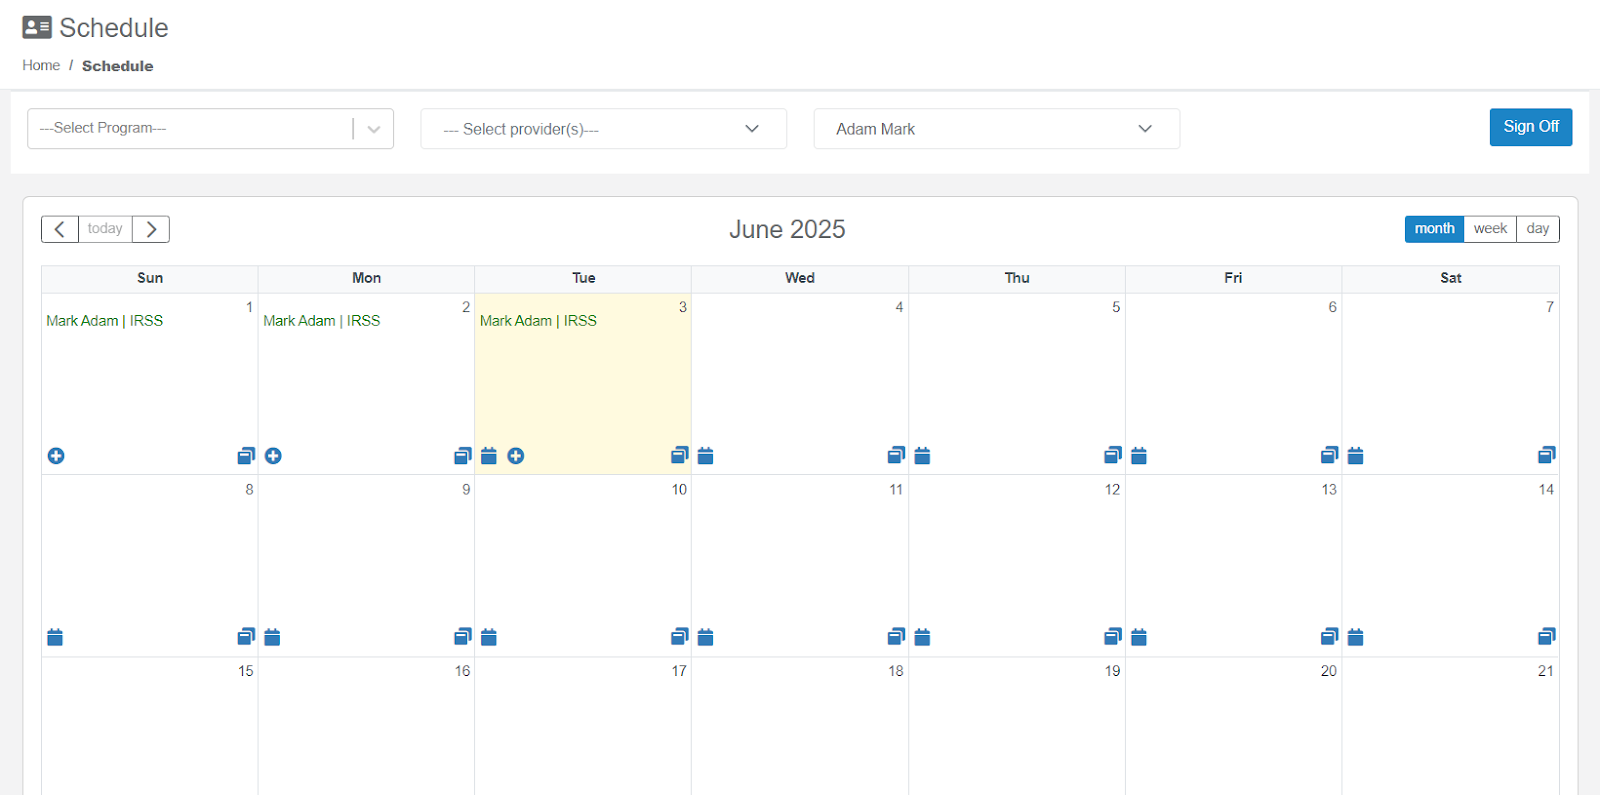Click the calendar icon in the June 4 cell

(x=706, y=456)
